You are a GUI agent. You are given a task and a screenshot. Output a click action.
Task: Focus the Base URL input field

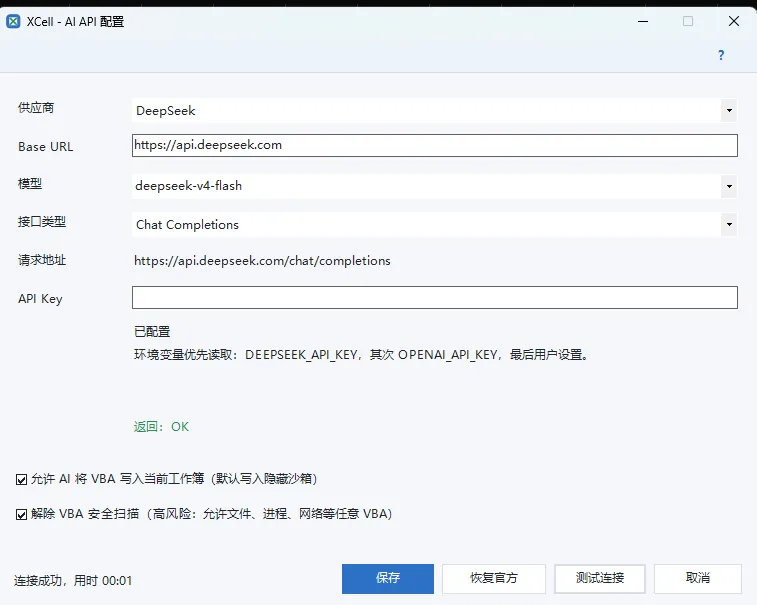point(435,145)
